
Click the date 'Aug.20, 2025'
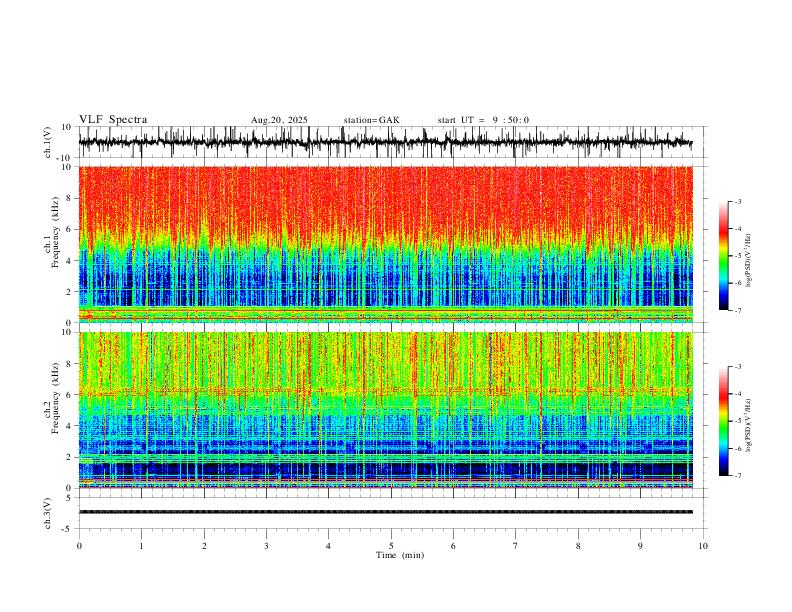[279, 120]
